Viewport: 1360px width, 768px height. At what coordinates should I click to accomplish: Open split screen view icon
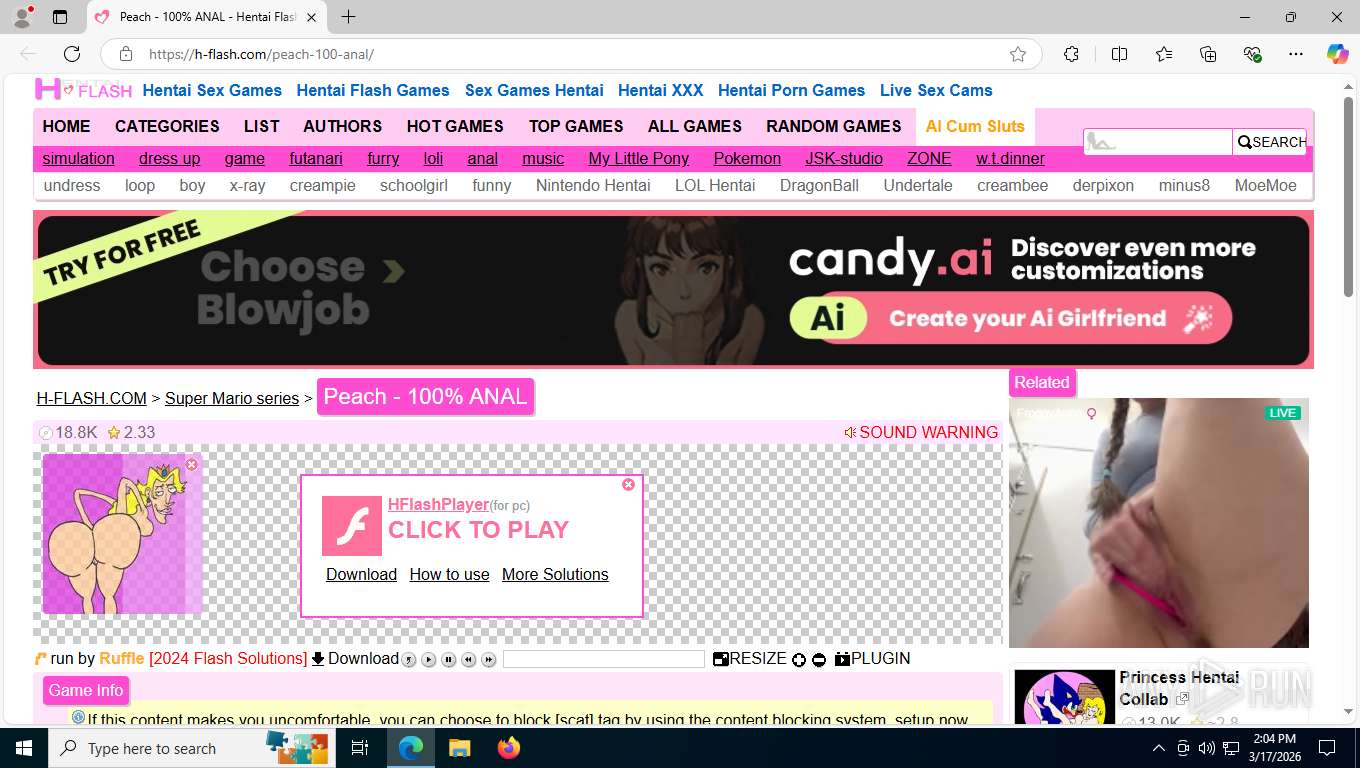1119,54
